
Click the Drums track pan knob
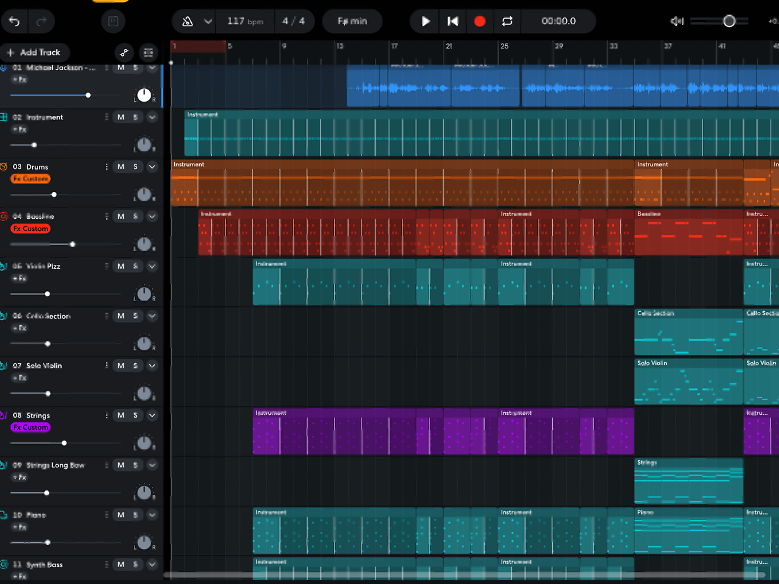144,194
